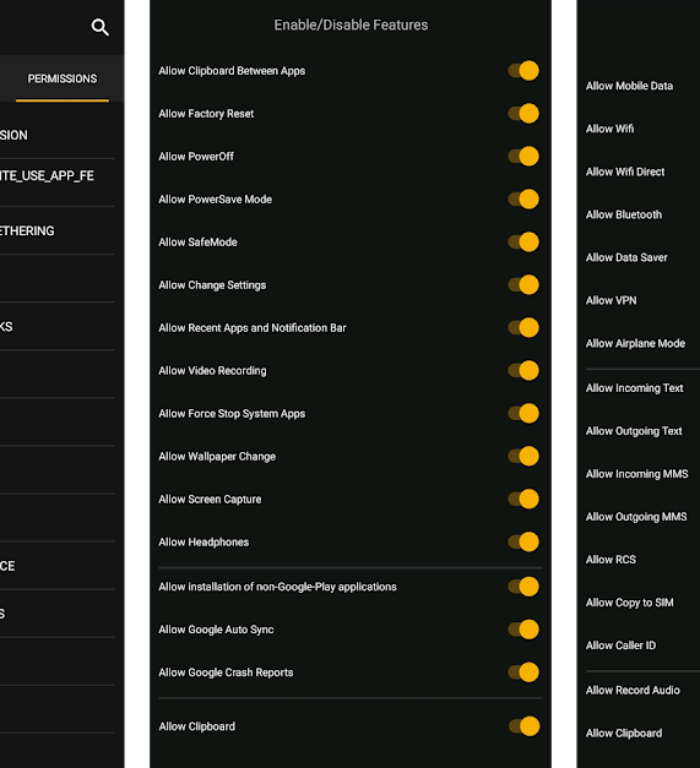
Task: Toggle Allow Clipboard Between Apps switch
Action: pos(523,71)
